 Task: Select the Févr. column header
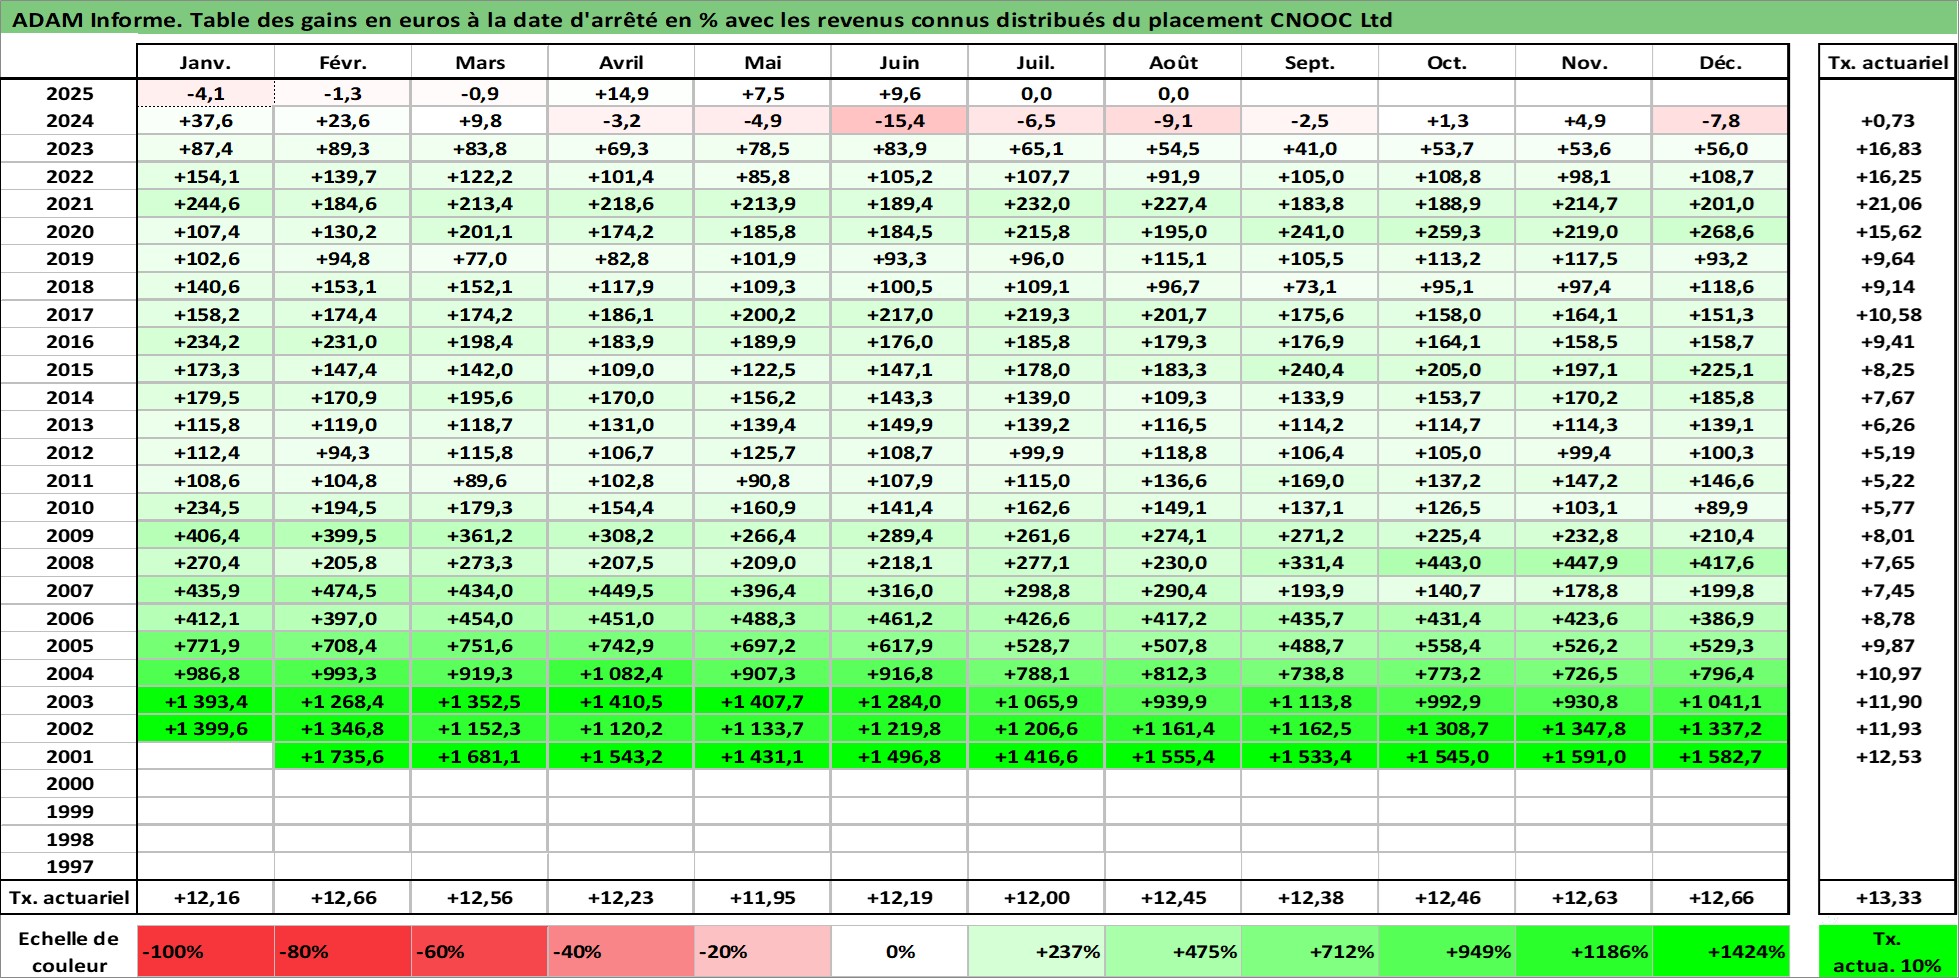pos(342,62)
